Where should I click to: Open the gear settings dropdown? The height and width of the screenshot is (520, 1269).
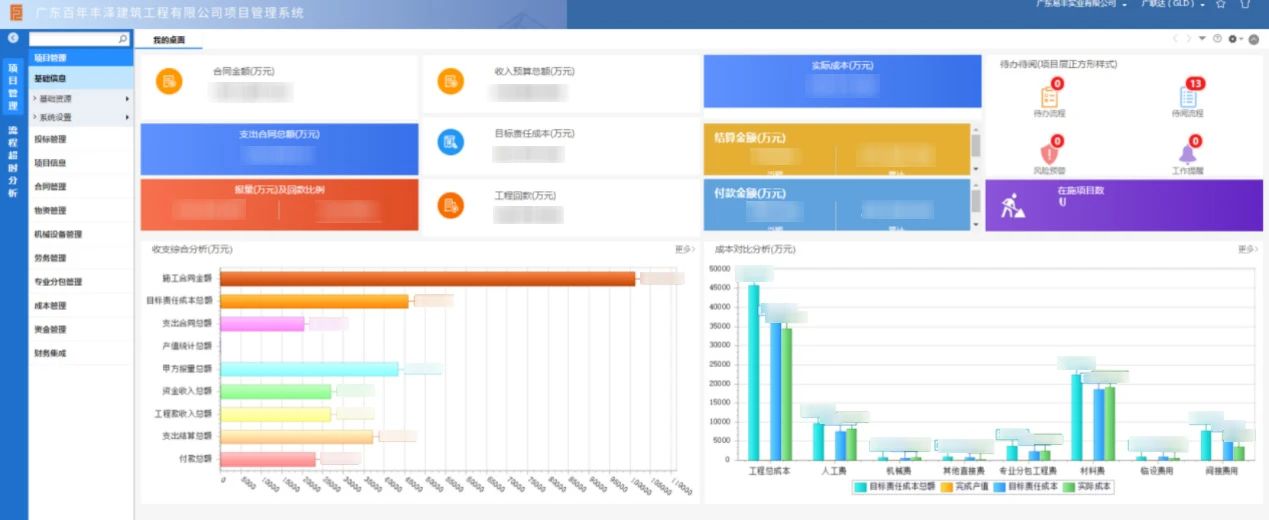click(1234, 39)
